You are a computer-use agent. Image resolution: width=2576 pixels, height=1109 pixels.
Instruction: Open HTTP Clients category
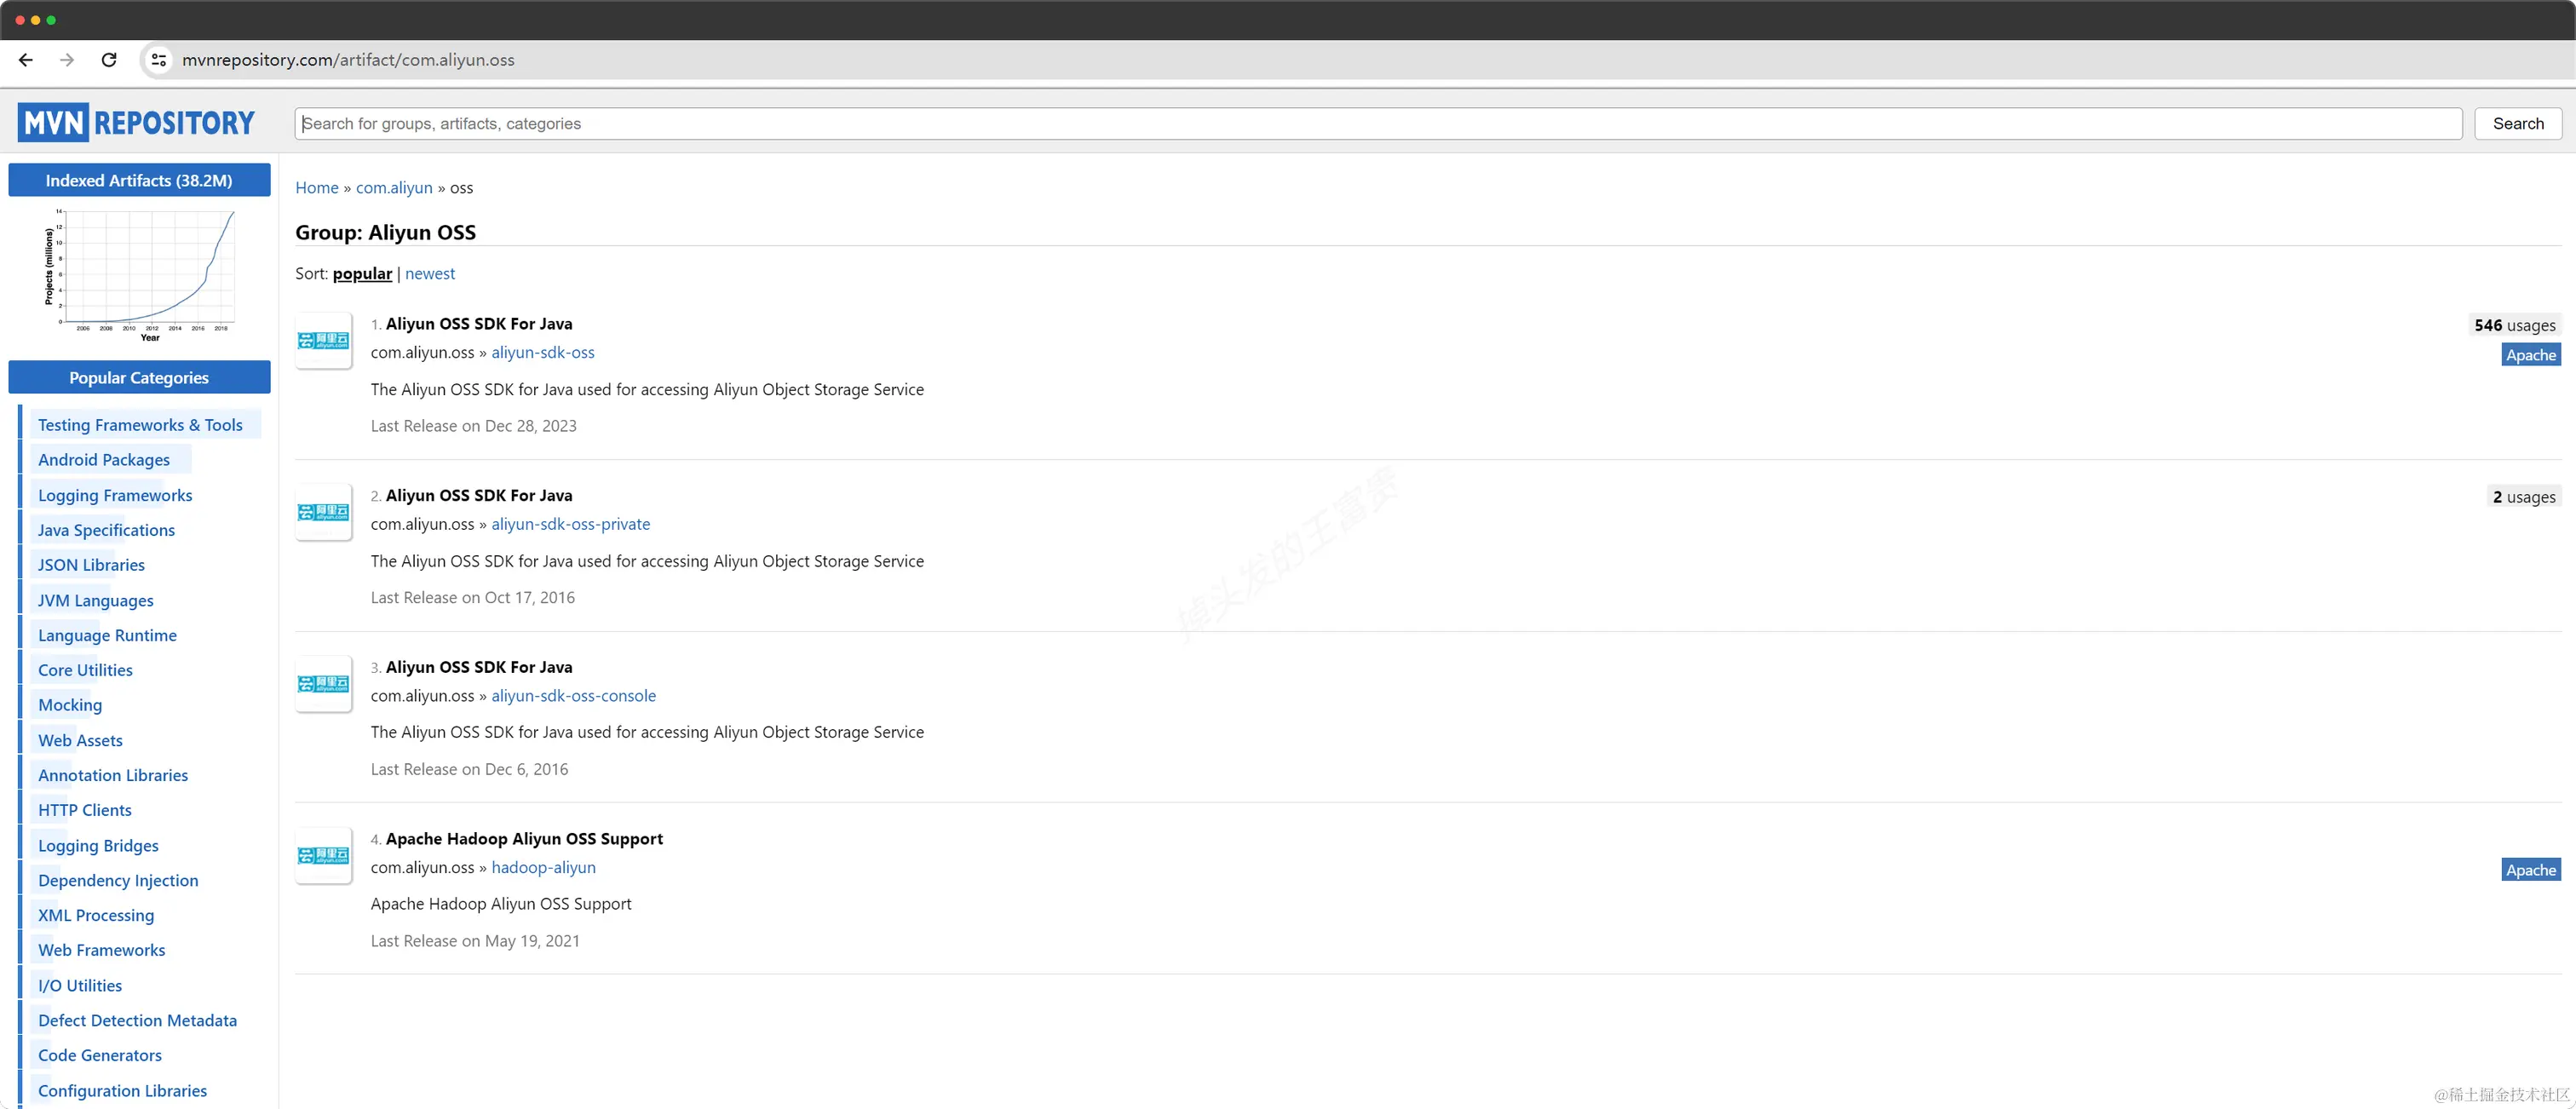click(x=85, y=810)
